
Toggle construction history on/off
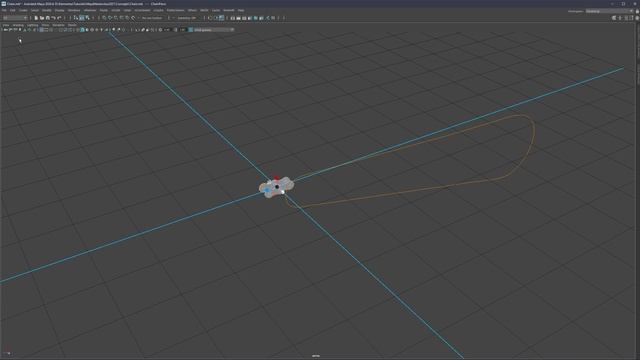coord(221,18)
